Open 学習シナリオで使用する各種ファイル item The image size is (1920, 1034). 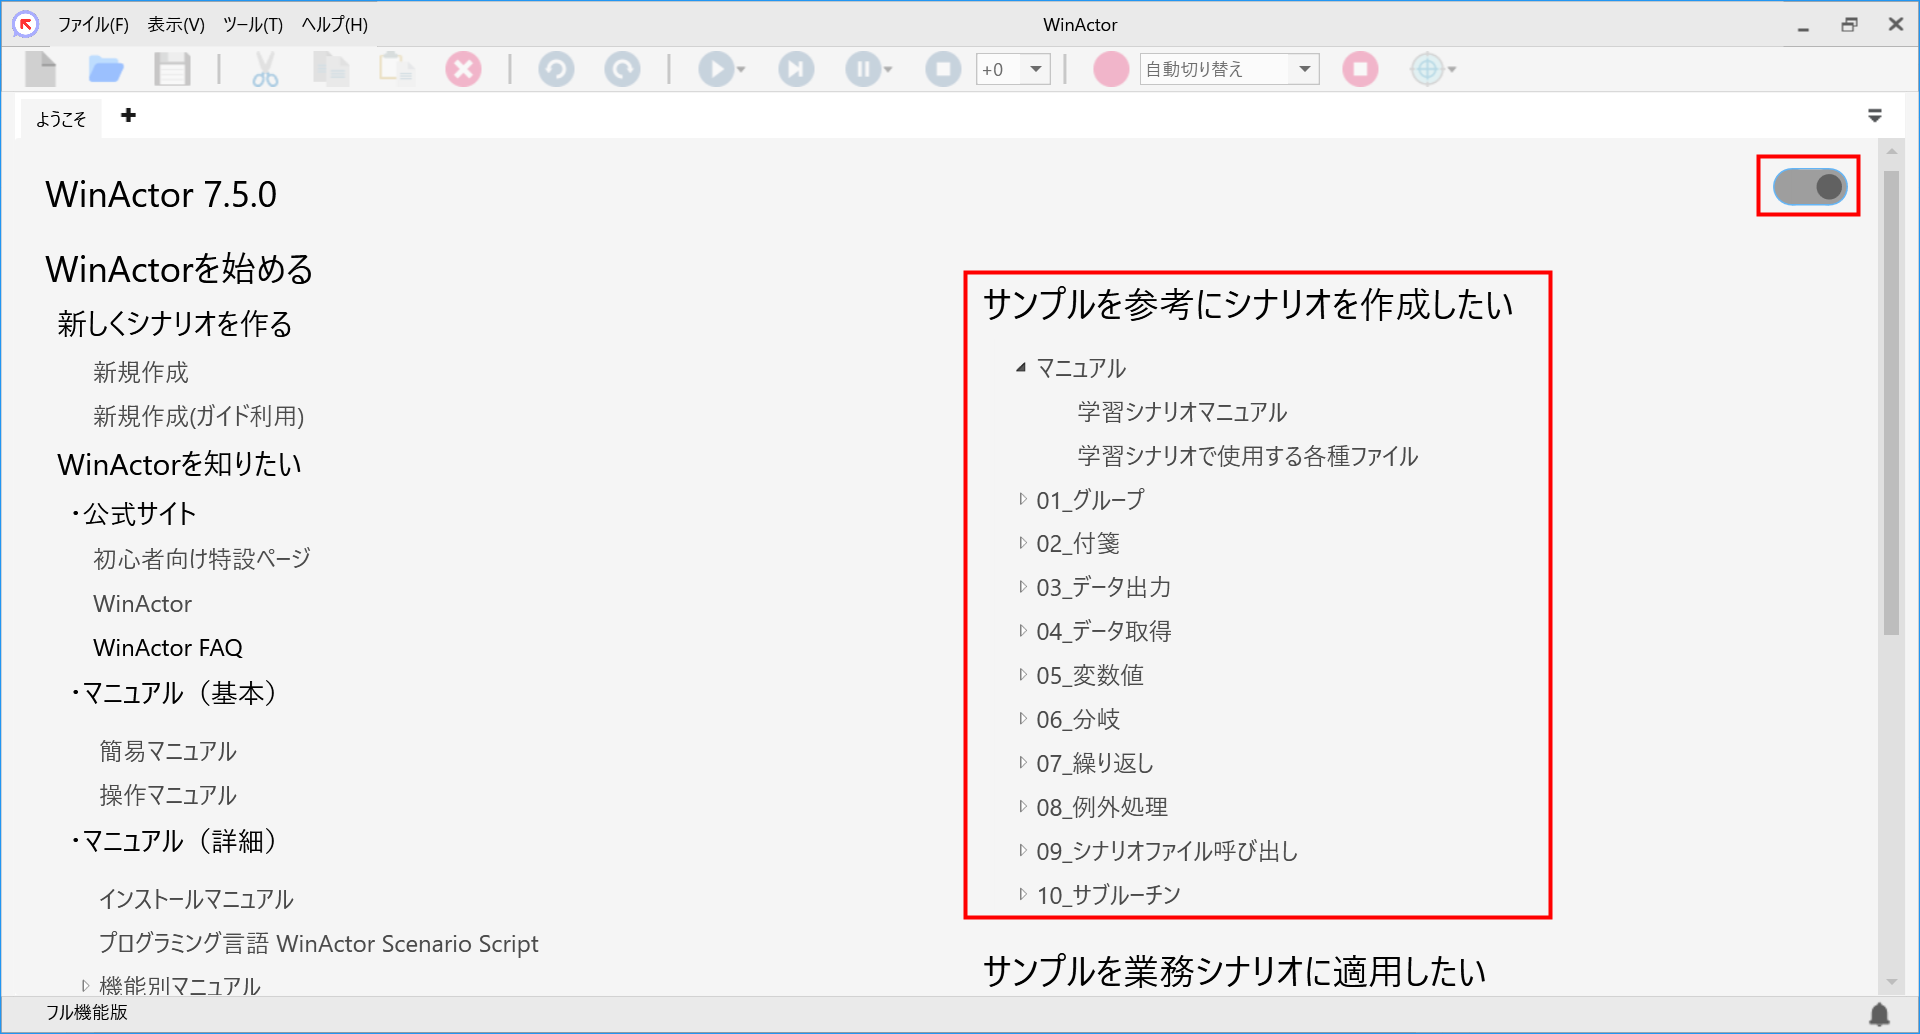1248,456
